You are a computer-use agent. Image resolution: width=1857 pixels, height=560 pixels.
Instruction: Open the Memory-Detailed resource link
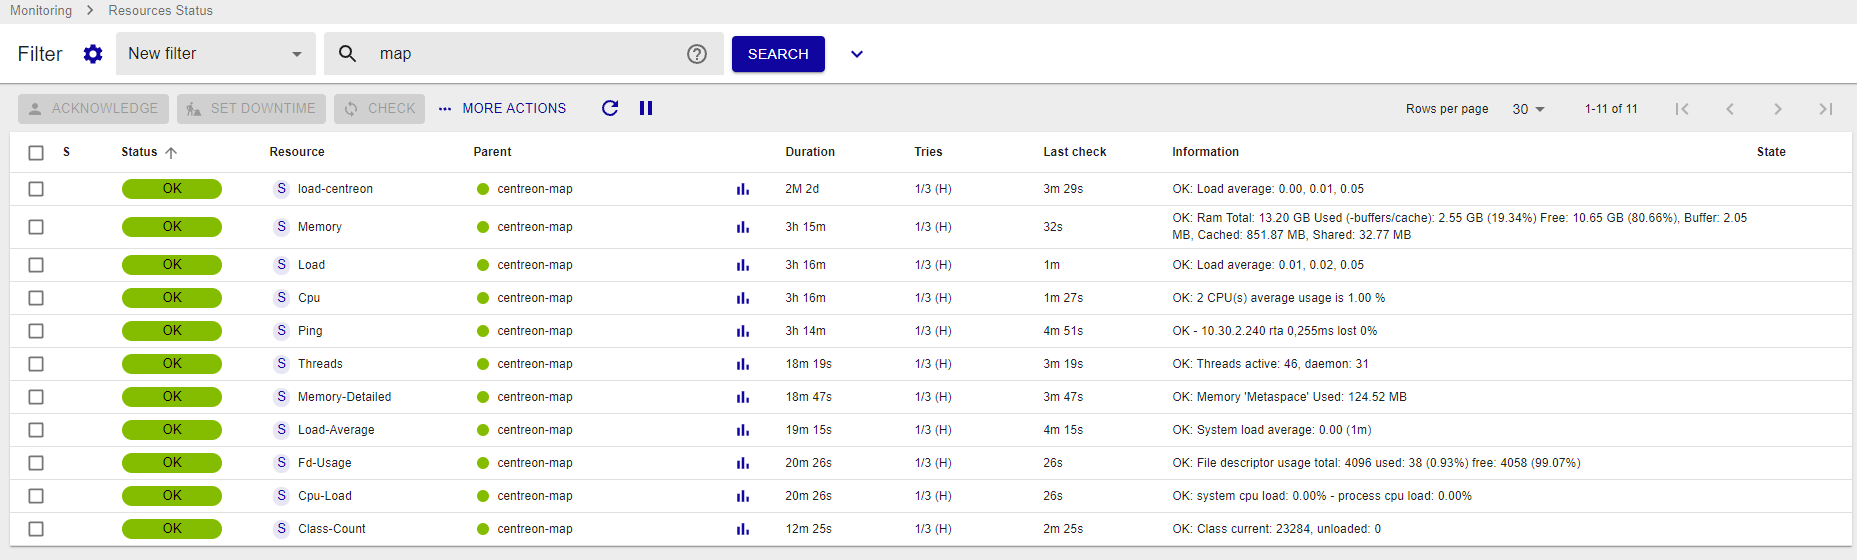click(344, 397)
